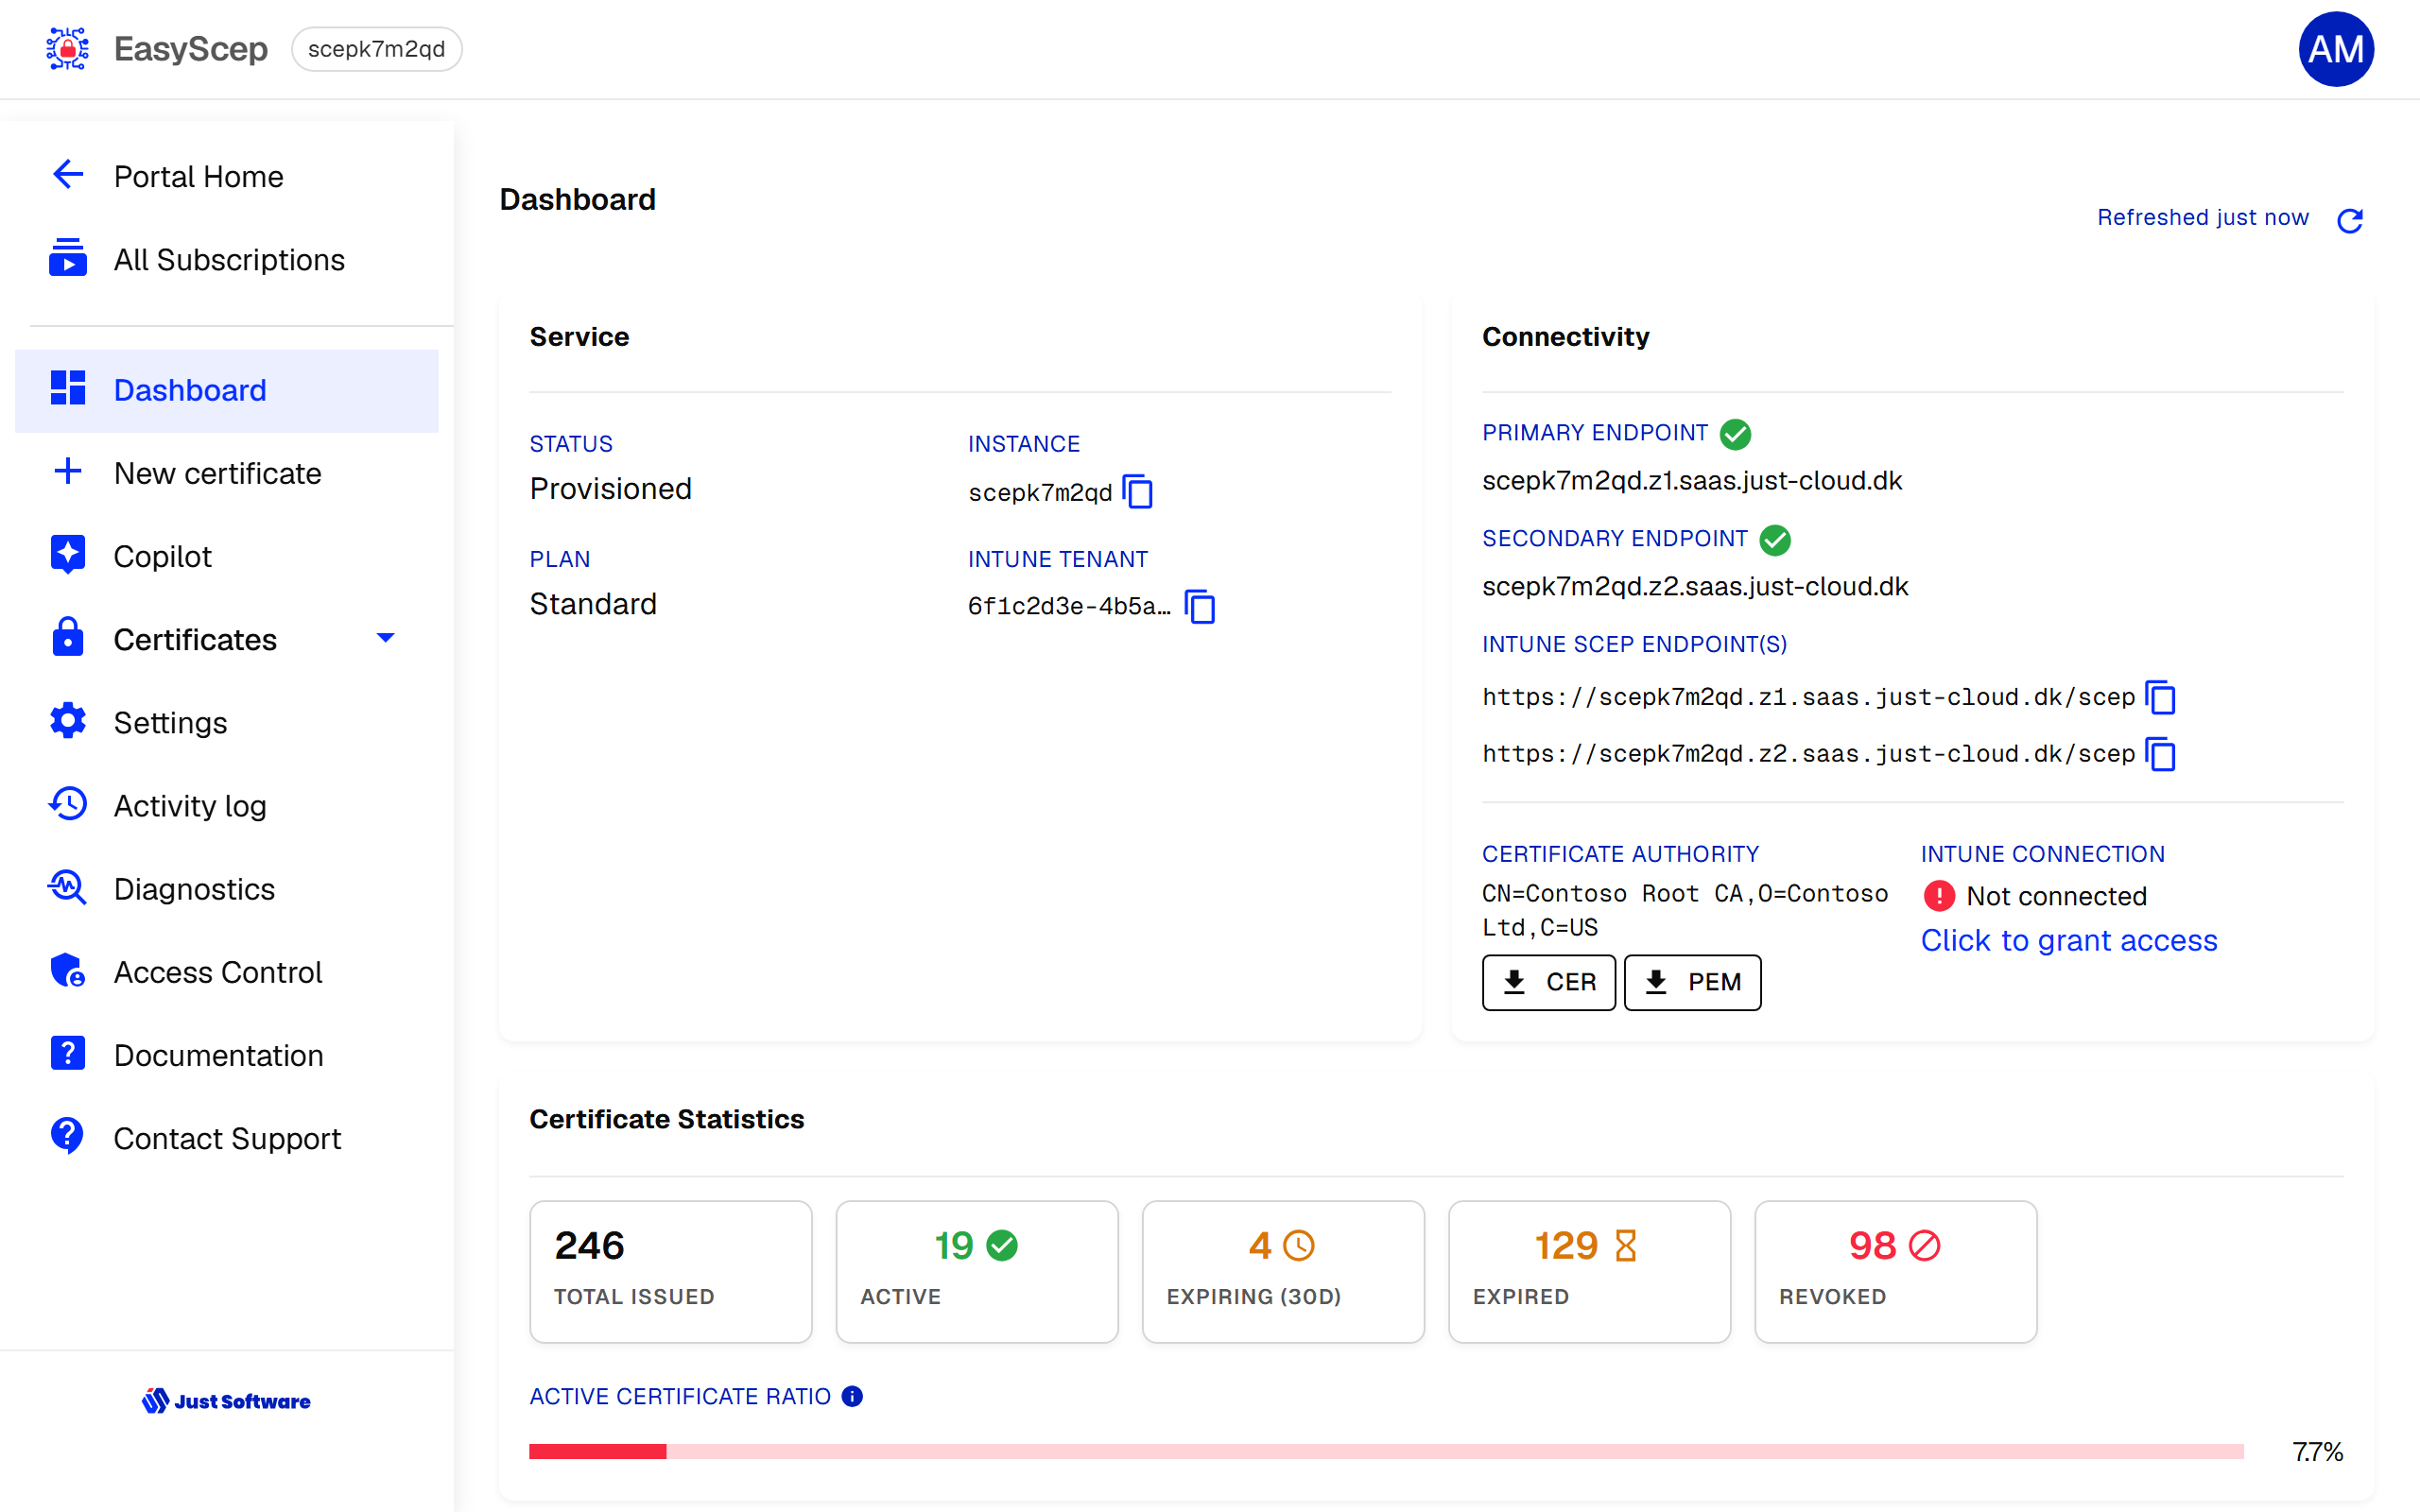This screenshot has width=2420, height=1512.
Task: Click the primary endpoint green check icon
Action: point(1735,434)
